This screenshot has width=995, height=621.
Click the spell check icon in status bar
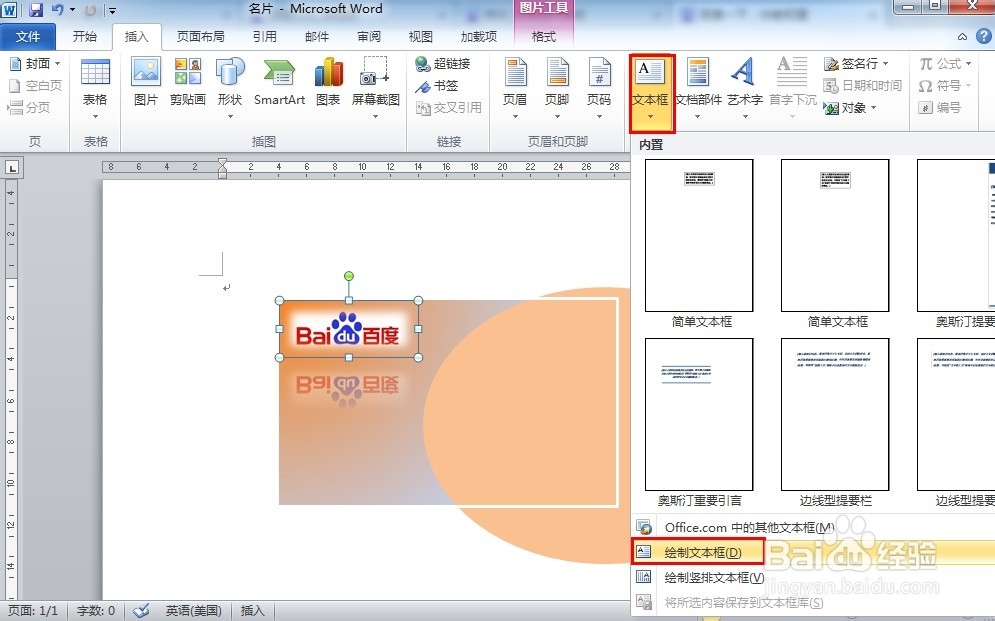tap(141, 610)
